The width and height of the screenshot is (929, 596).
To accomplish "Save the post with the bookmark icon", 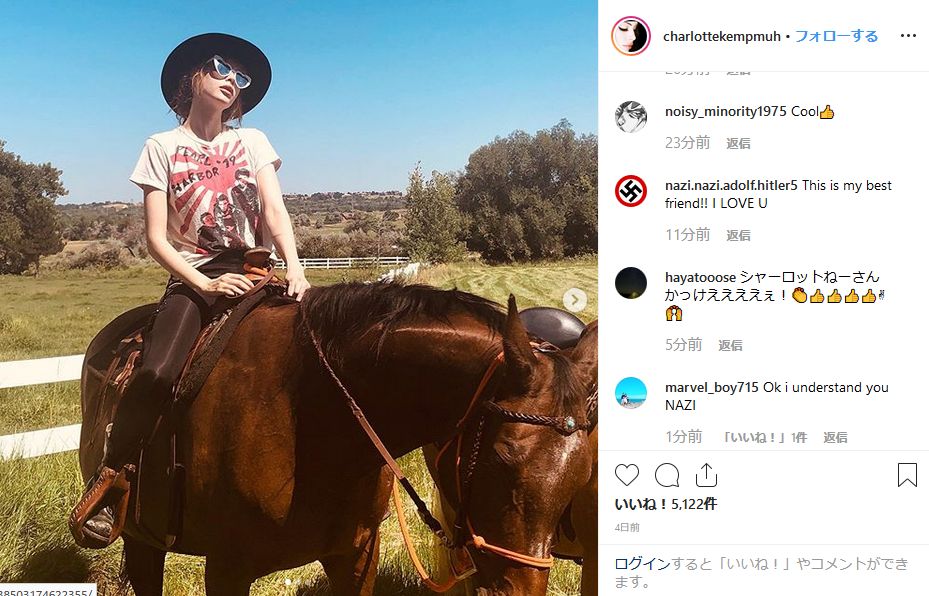I will pos(907,475).
